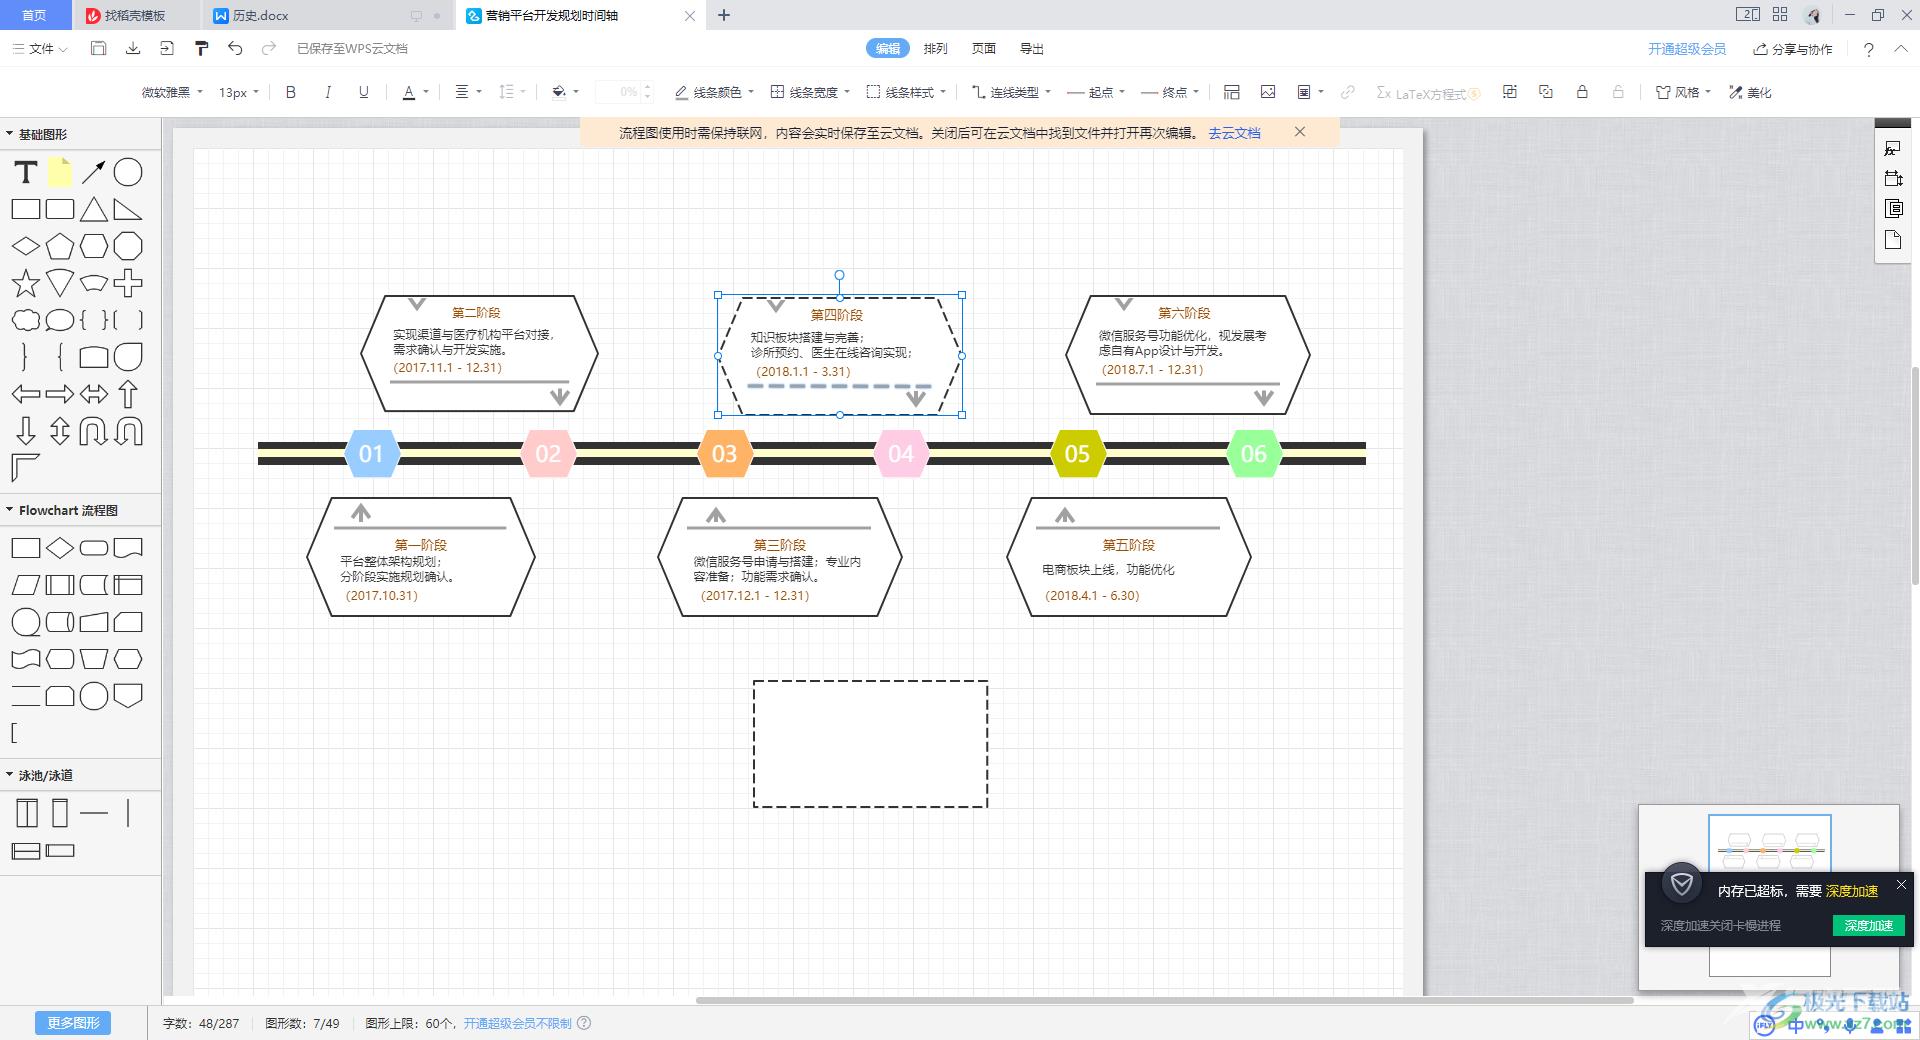This screenshot has width=1920, height=1040.
Task: Collapse the swimlane section
Action: (10, 775)
